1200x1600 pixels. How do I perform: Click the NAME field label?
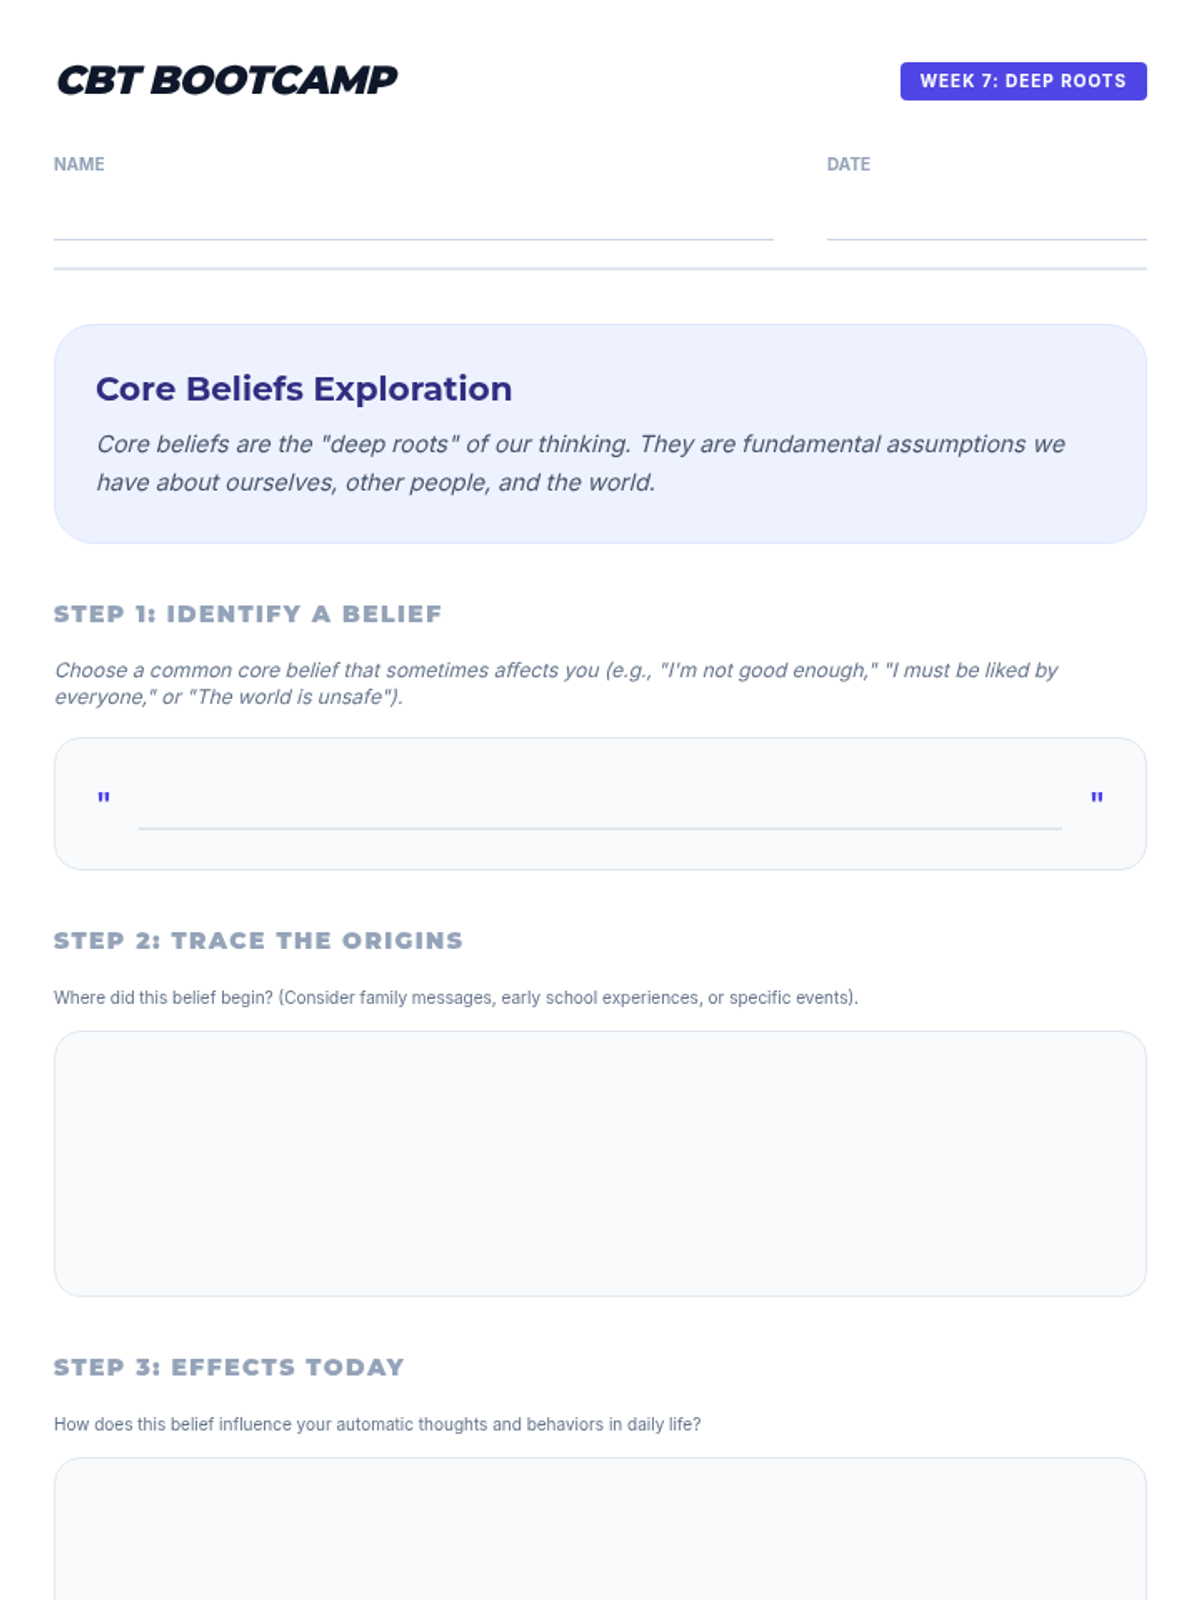(x=79, y=164)
